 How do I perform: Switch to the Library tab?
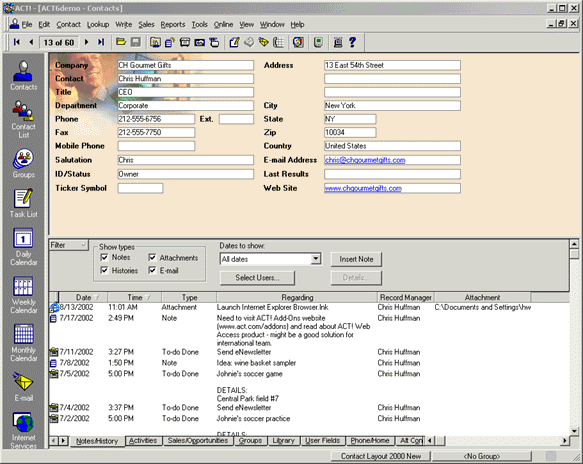283,441
